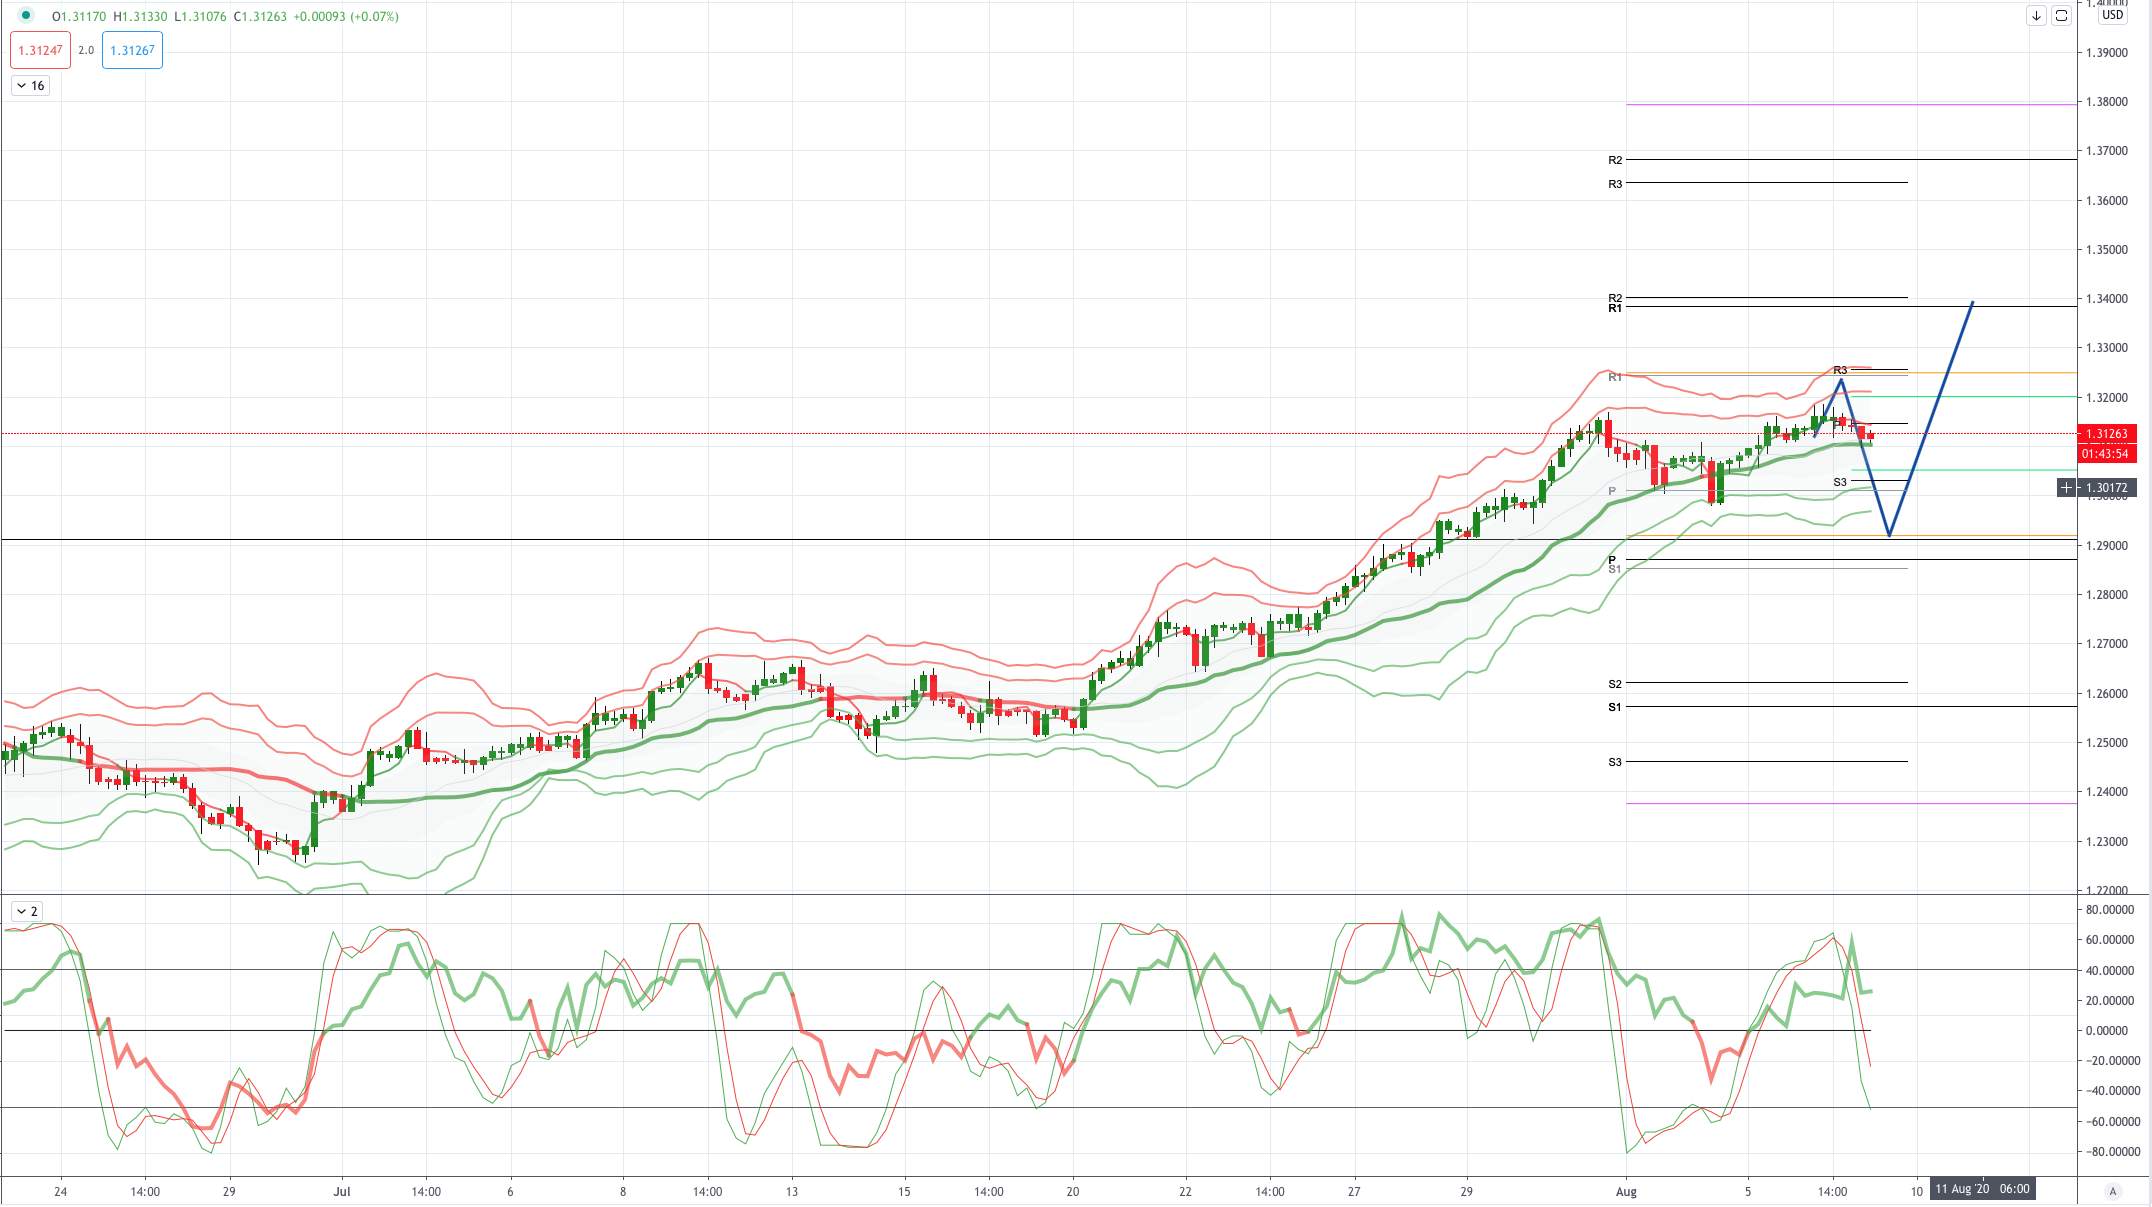Click the plus icon beside 1.30172
The width and height of the screenshot is (2152, 1207).
click(x=2066, y=488)
